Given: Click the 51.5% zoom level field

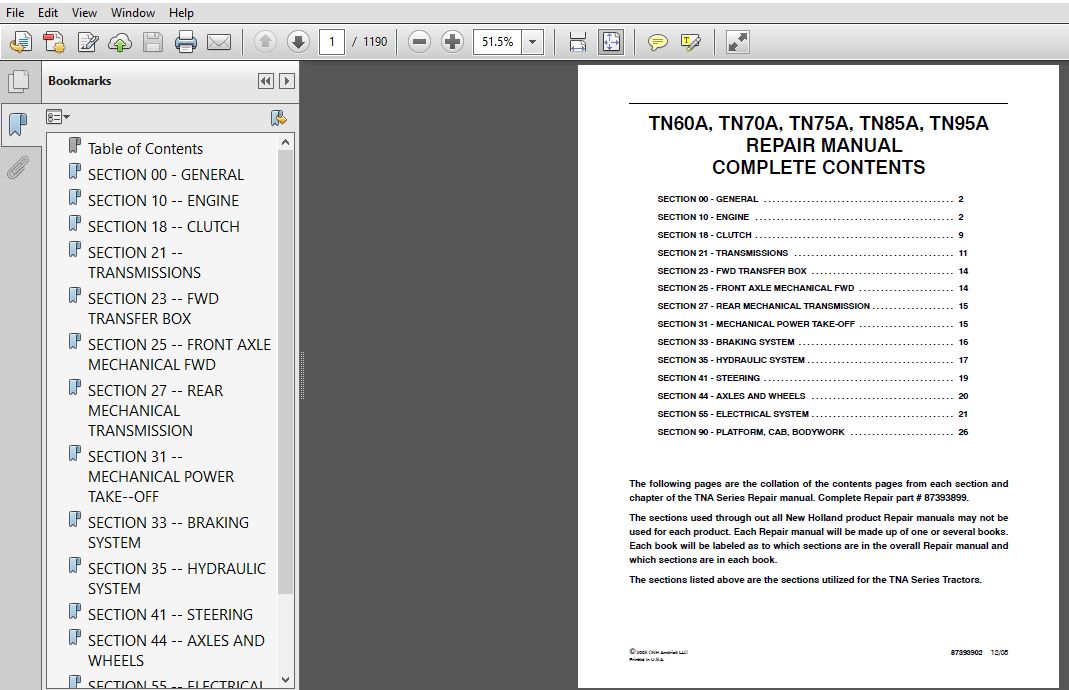Looking at the screenshot, I should click(x=498, y=42).
